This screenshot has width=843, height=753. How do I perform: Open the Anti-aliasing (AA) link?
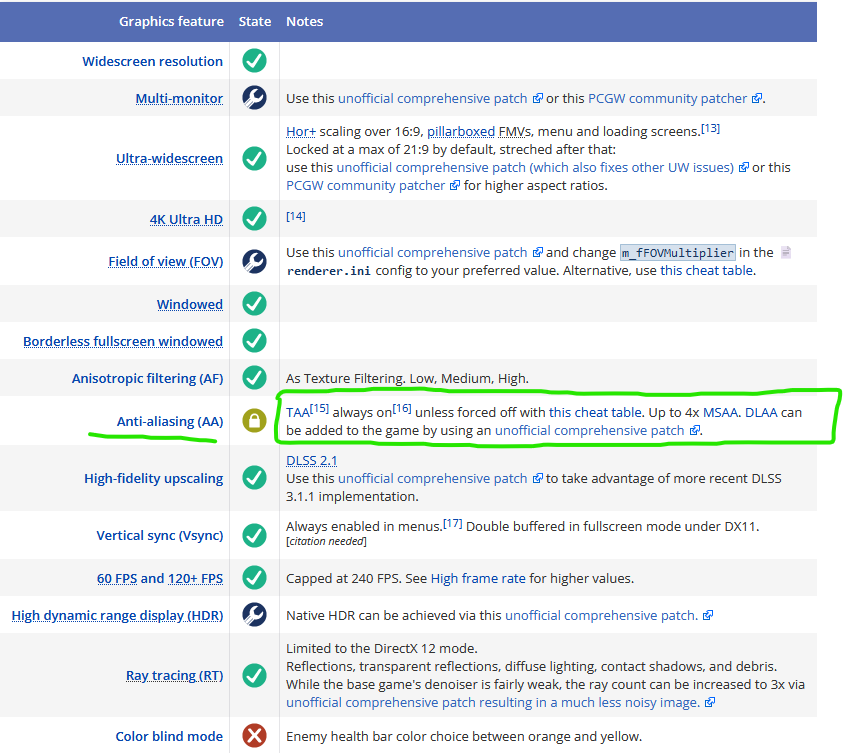coord(170,421)
